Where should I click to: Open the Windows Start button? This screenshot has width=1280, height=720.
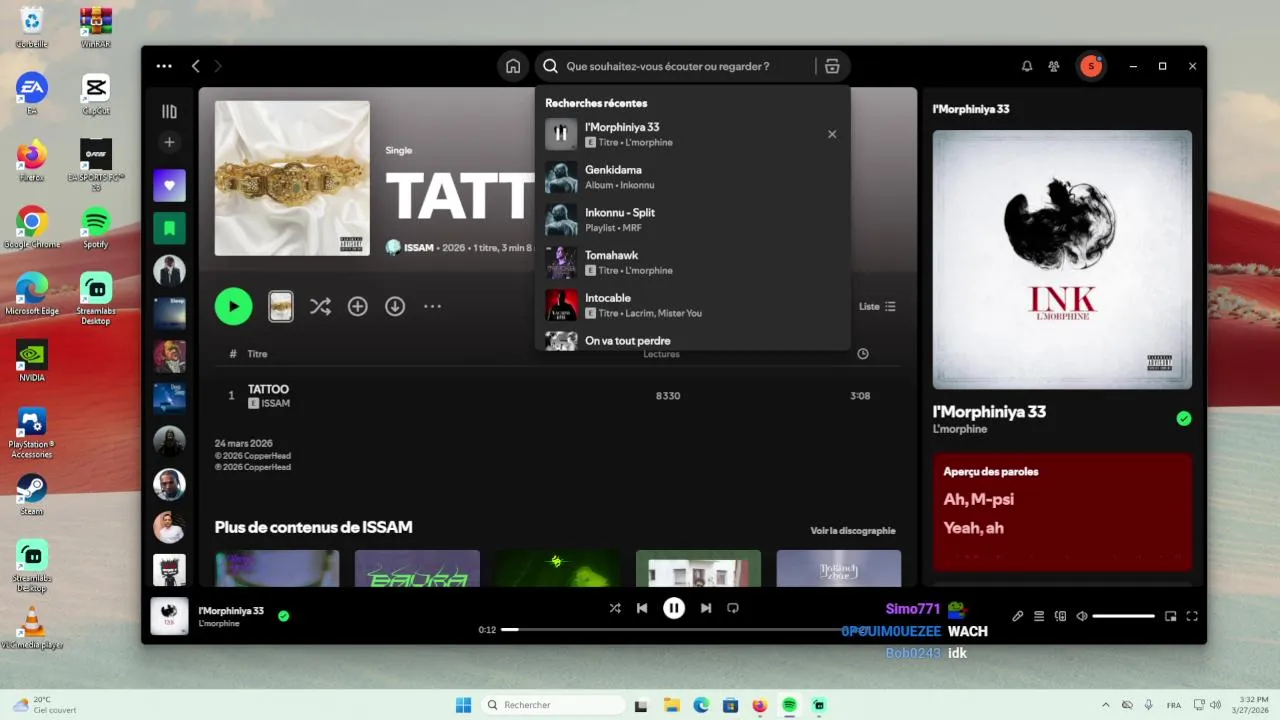pos(463,705)
